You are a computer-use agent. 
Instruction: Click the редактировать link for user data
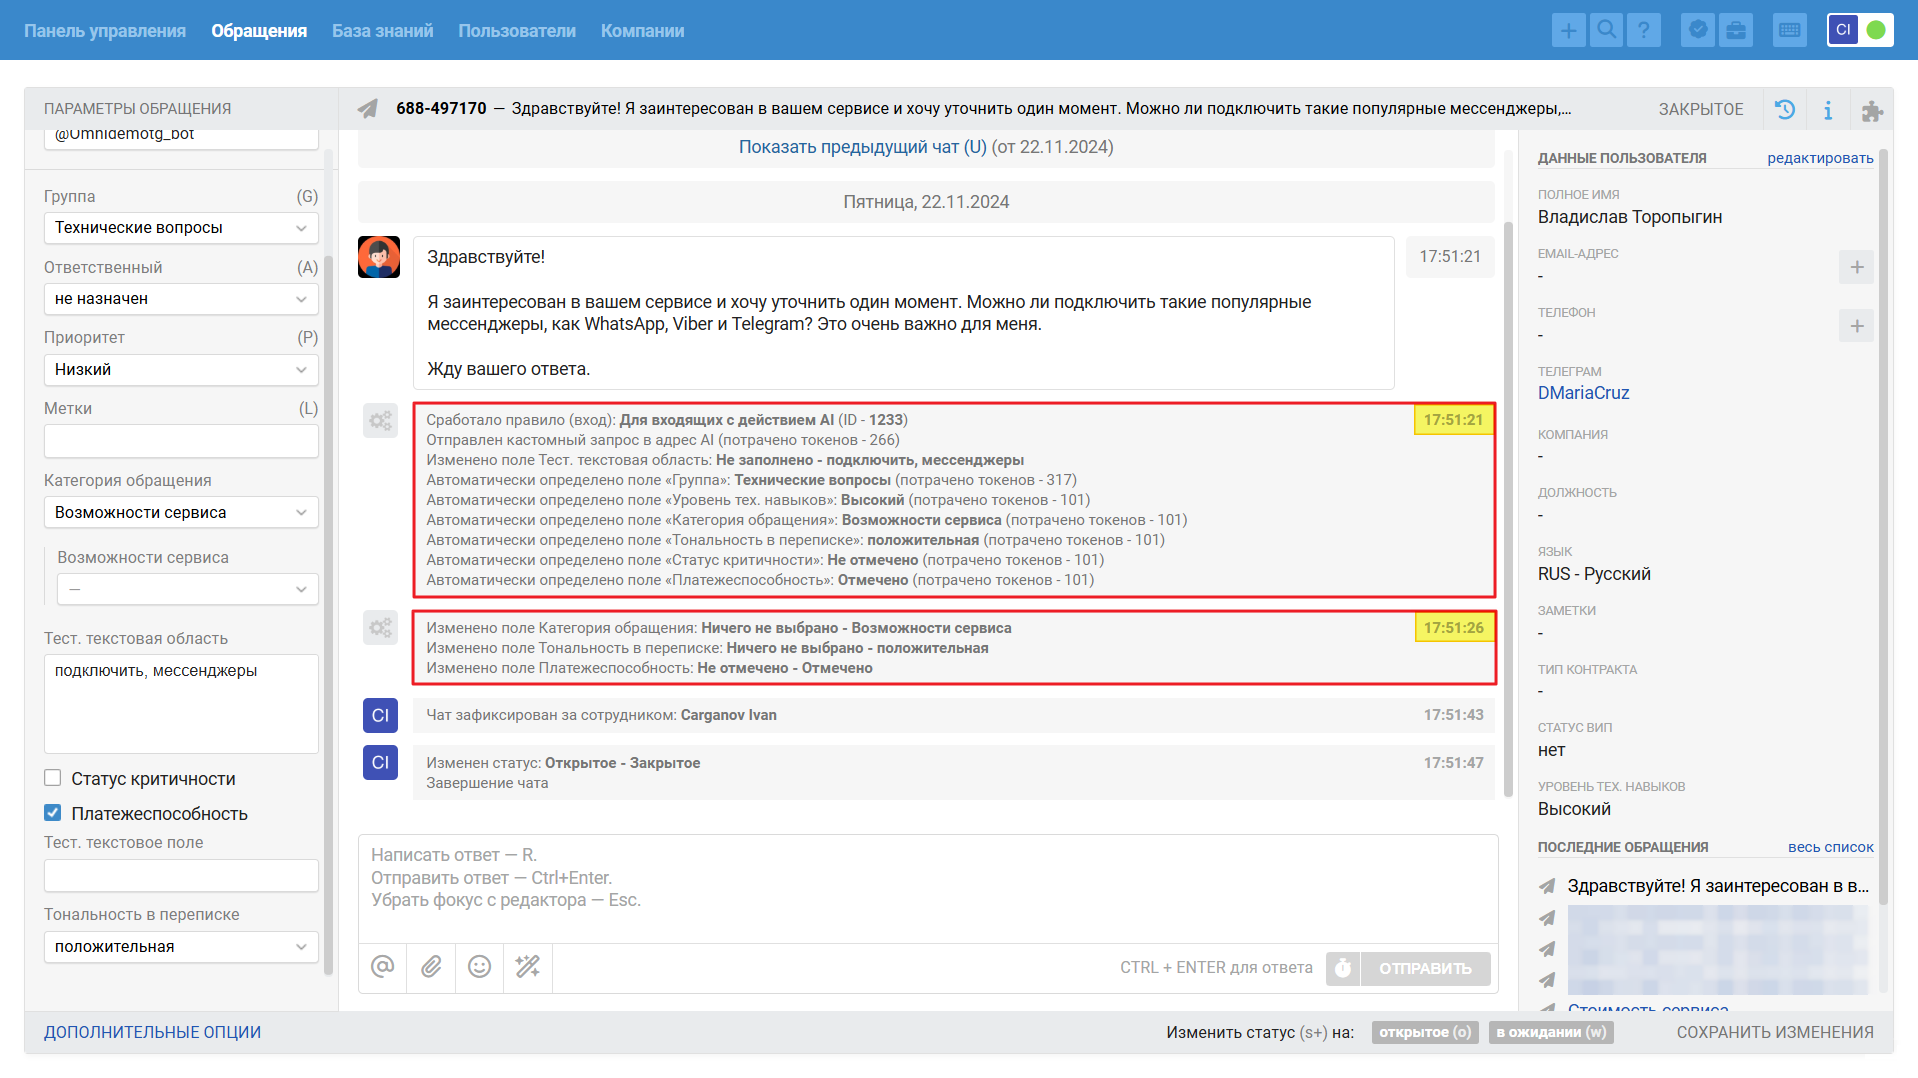tap(1820, 158)
